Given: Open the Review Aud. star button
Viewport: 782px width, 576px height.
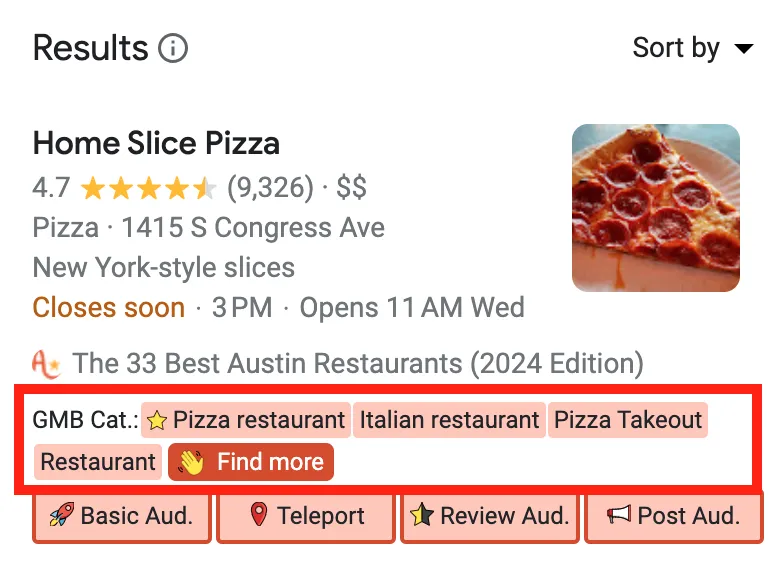Looking at the screenshot, I should (x=490, y=517).
